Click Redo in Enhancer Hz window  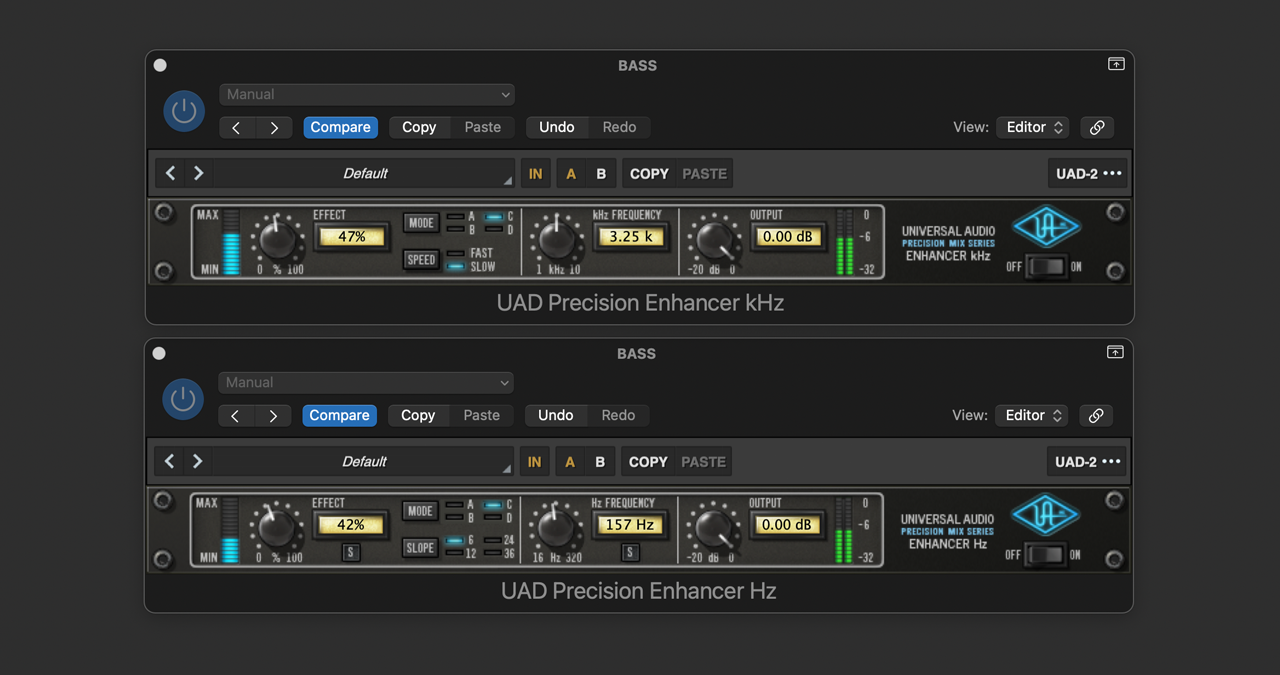618,415
